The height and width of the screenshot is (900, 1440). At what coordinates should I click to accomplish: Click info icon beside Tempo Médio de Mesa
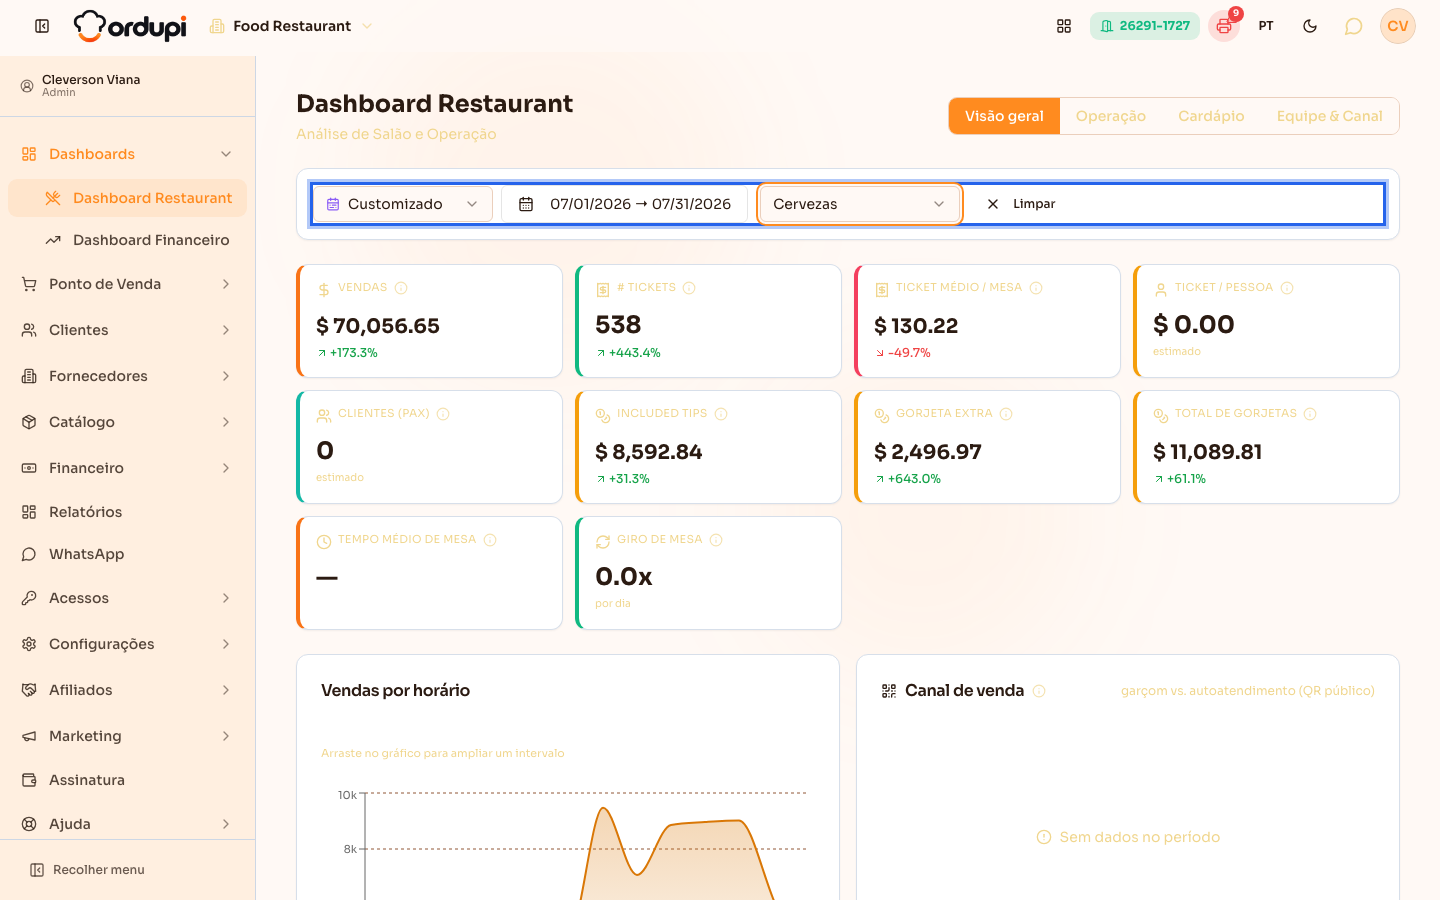[490, 540]
